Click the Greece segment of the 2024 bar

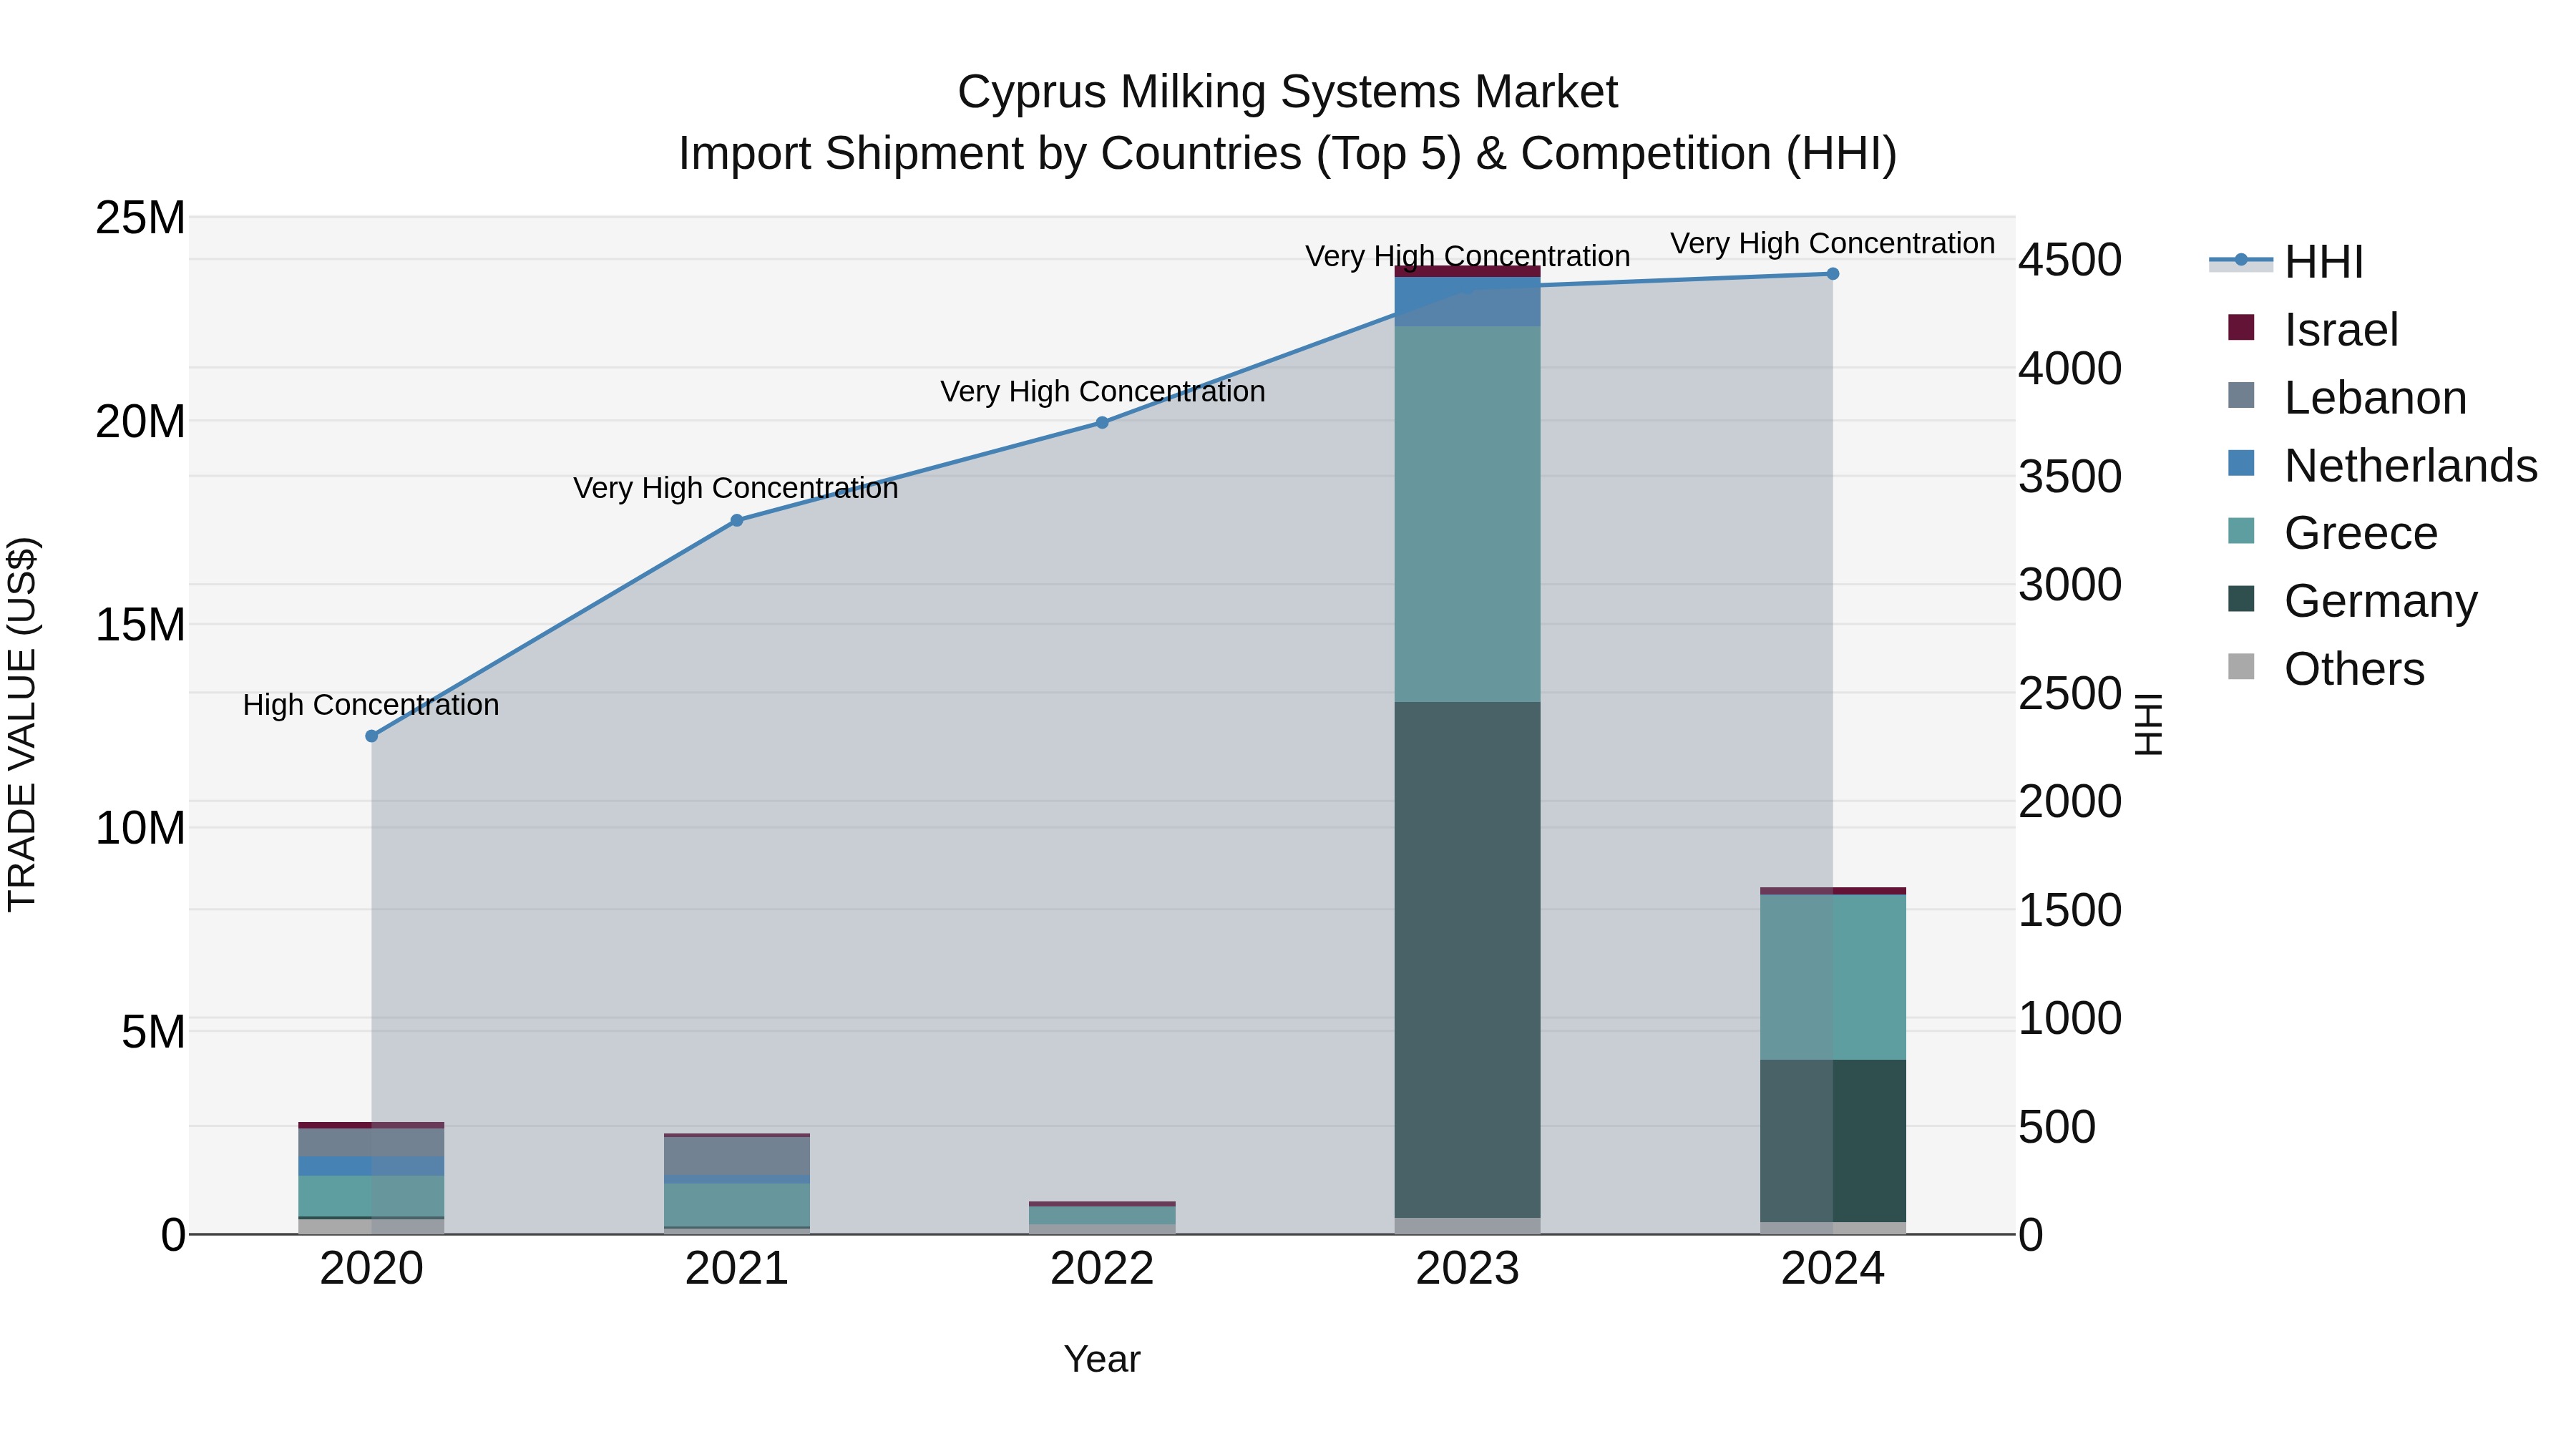(x=1833, y=977)
